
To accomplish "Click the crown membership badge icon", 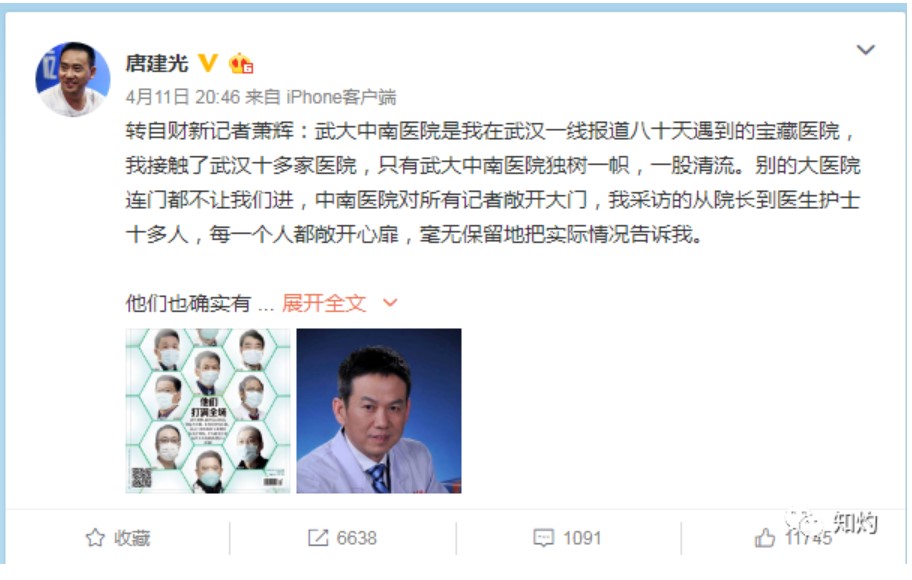I will tap(241, 63).
